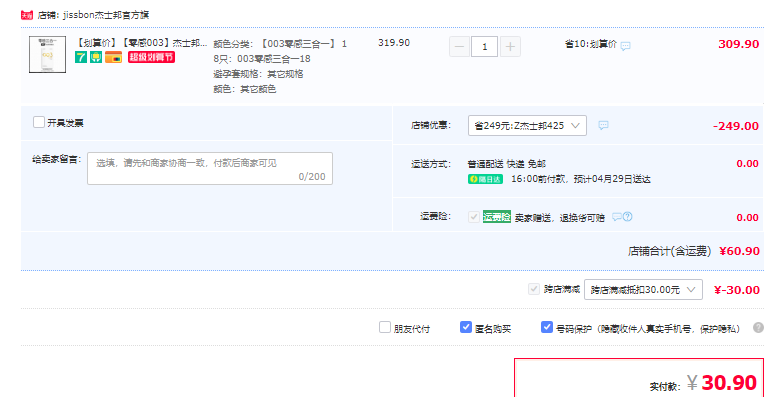This screenshot has width=772, height=397.
Task: Click the unit price 319.90
Action: pos(394,43)
